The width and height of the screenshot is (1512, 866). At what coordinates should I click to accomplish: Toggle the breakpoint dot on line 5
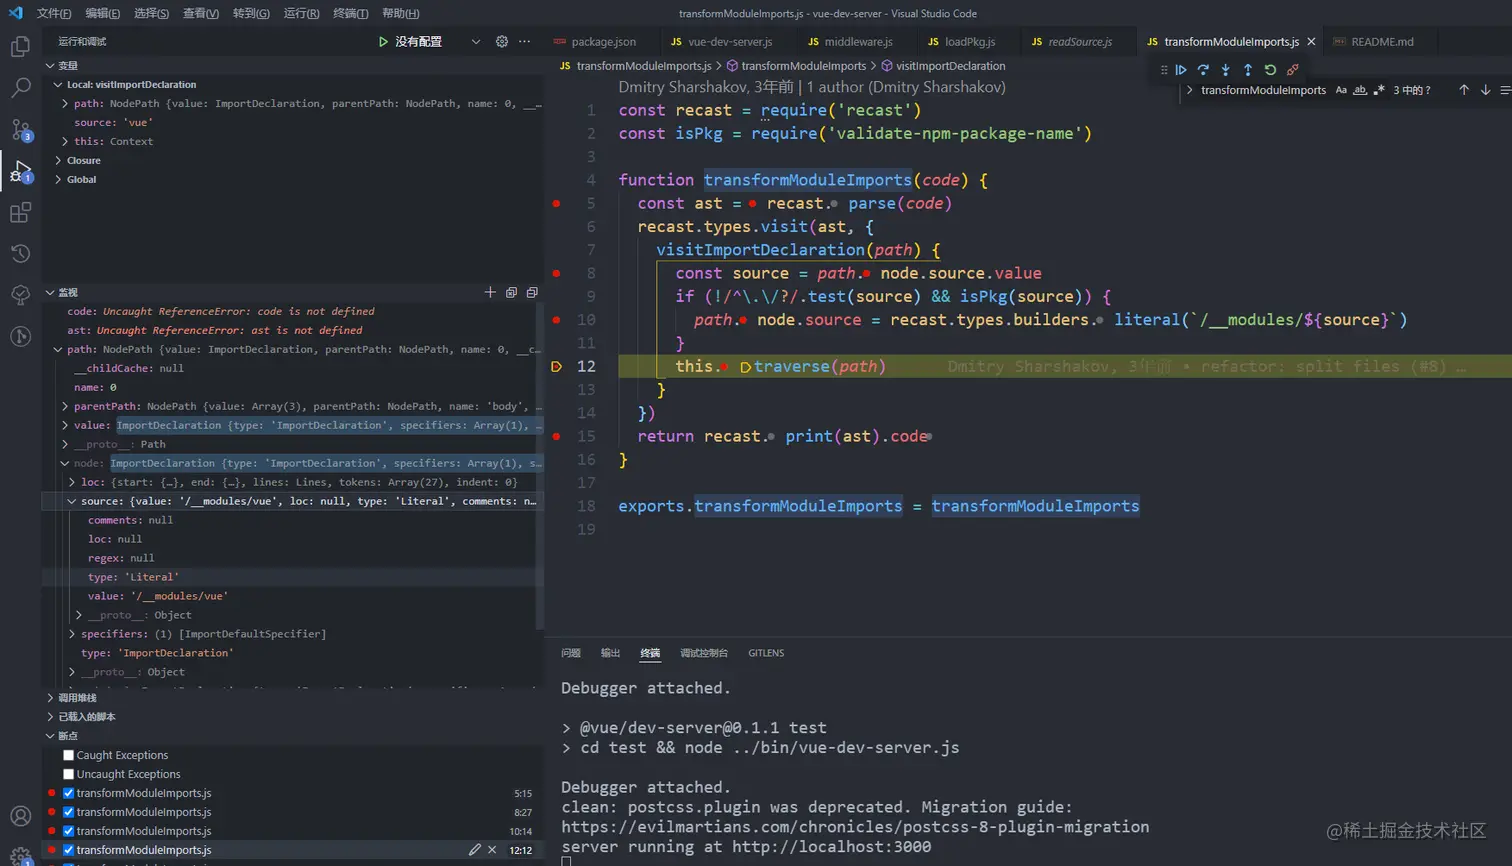coord(557,203)
